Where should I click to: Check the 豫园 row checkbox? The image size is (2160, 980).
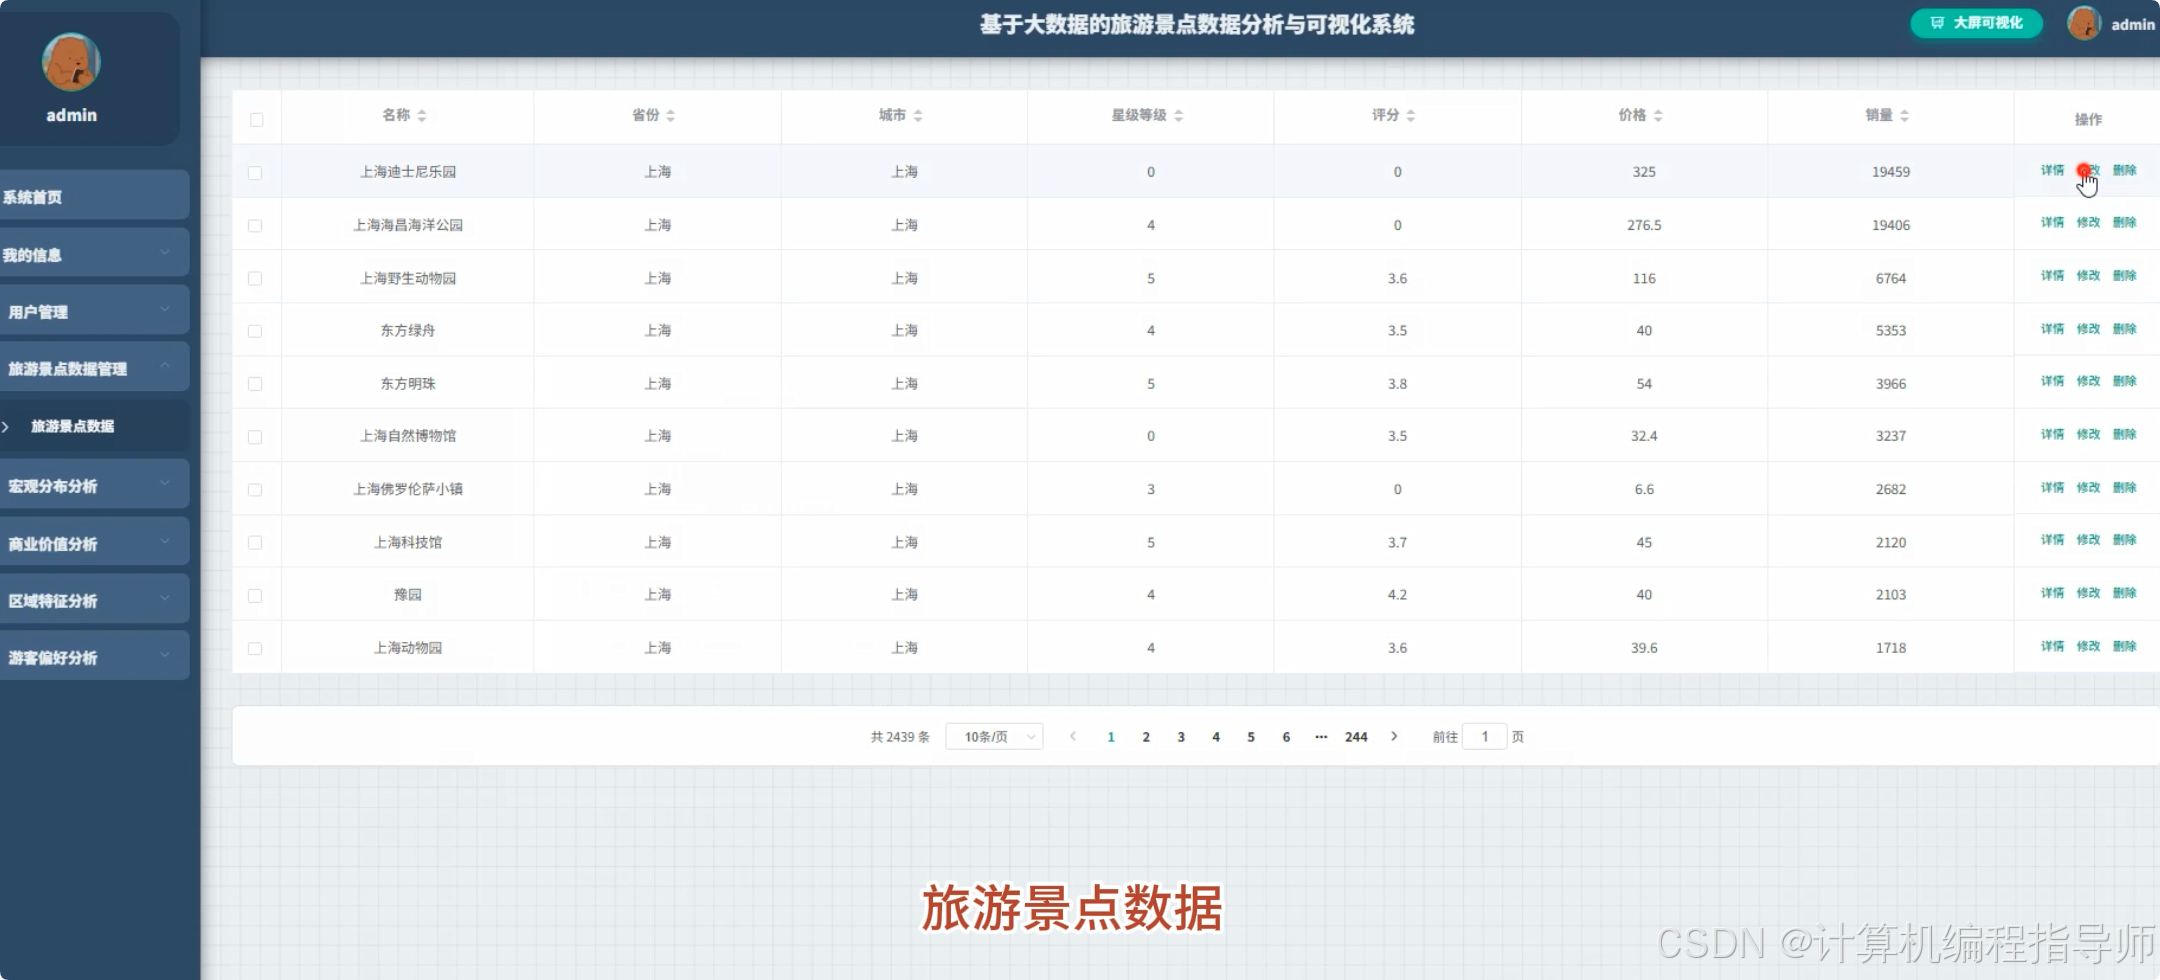coord(256,594)
